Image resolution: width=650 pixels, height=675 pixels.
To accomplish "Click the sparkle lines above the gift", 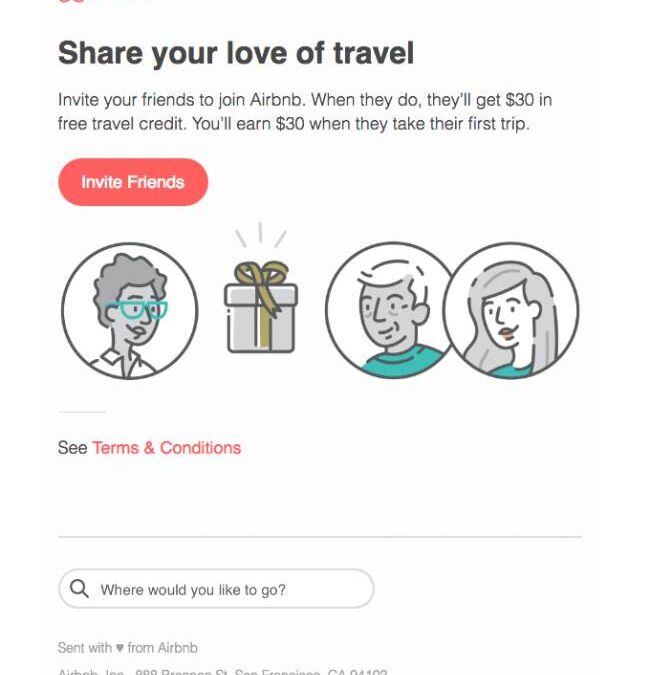I will pos(261,235).
